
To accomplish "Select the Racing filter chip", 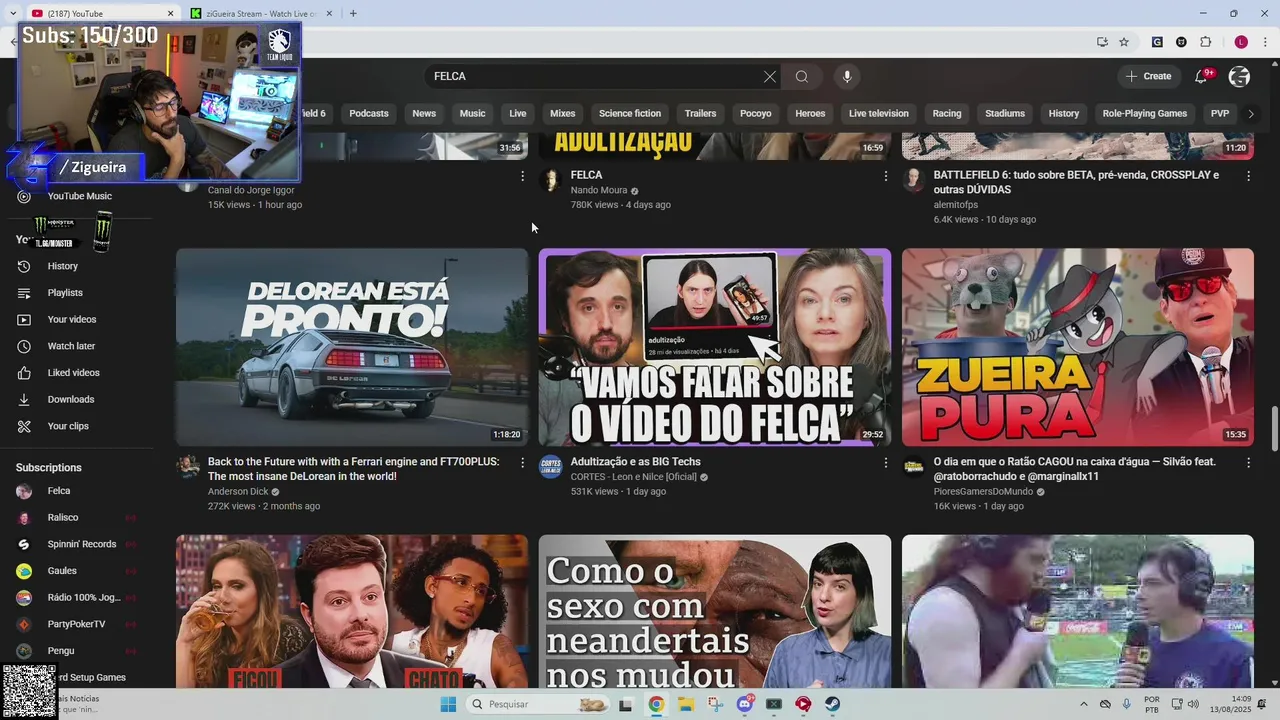I will click(x=947, y=113).
